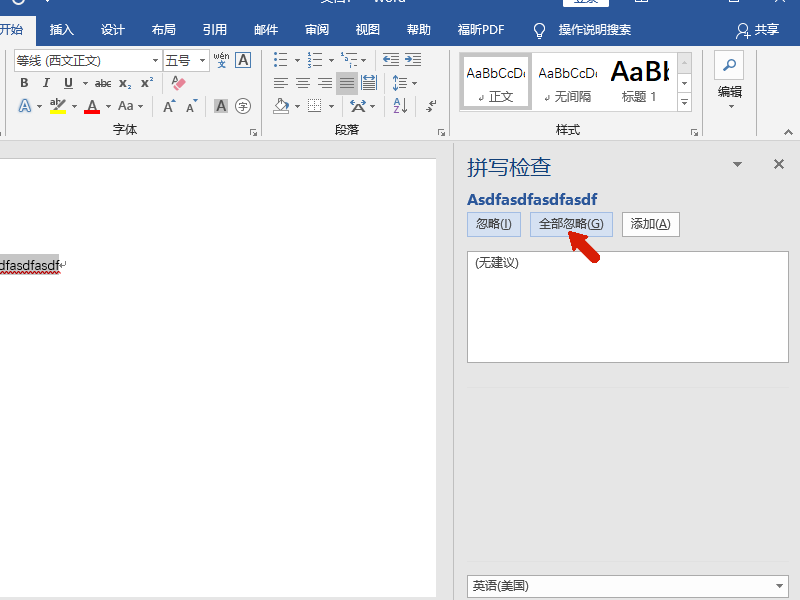Image resolution: width=800 pixels, height=600 pixels.
Task: Toggle strikethrough abc formatting
Action: (103, 83)
